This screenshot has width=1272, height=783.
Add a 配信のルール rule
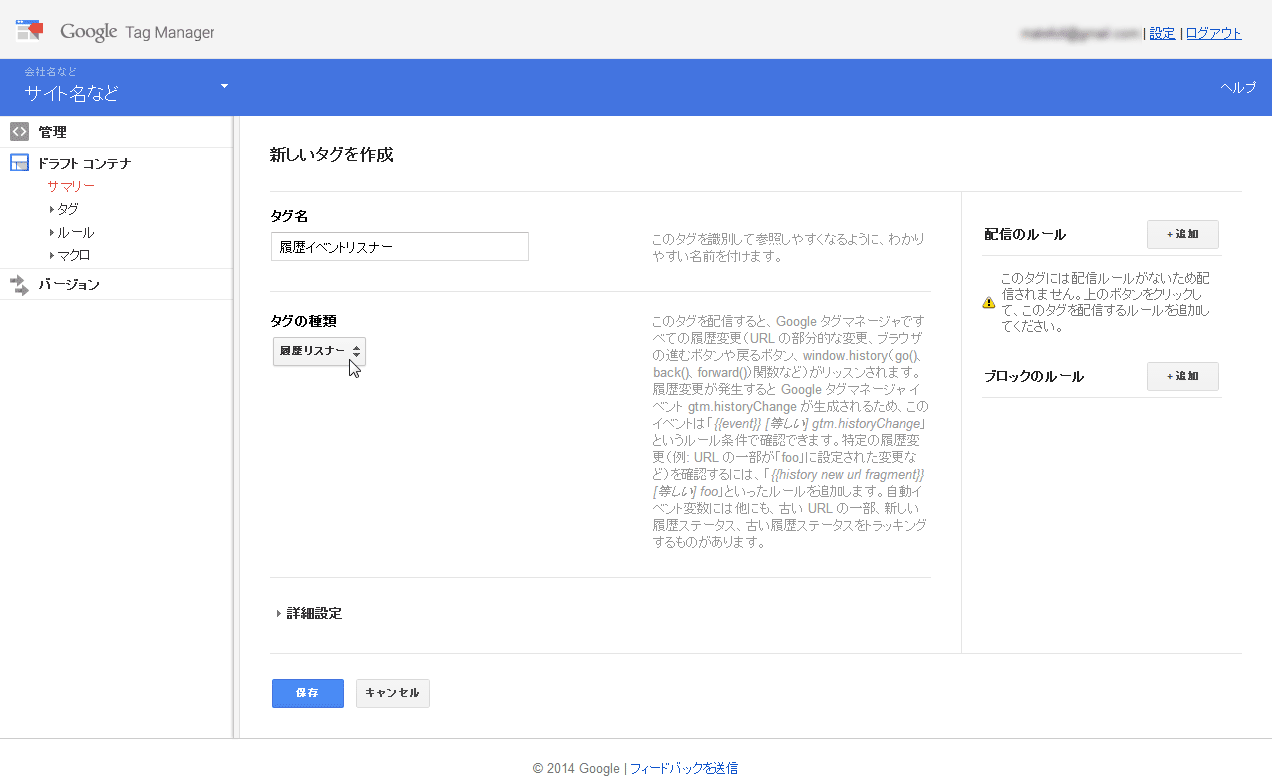[x=1182, y=234]
